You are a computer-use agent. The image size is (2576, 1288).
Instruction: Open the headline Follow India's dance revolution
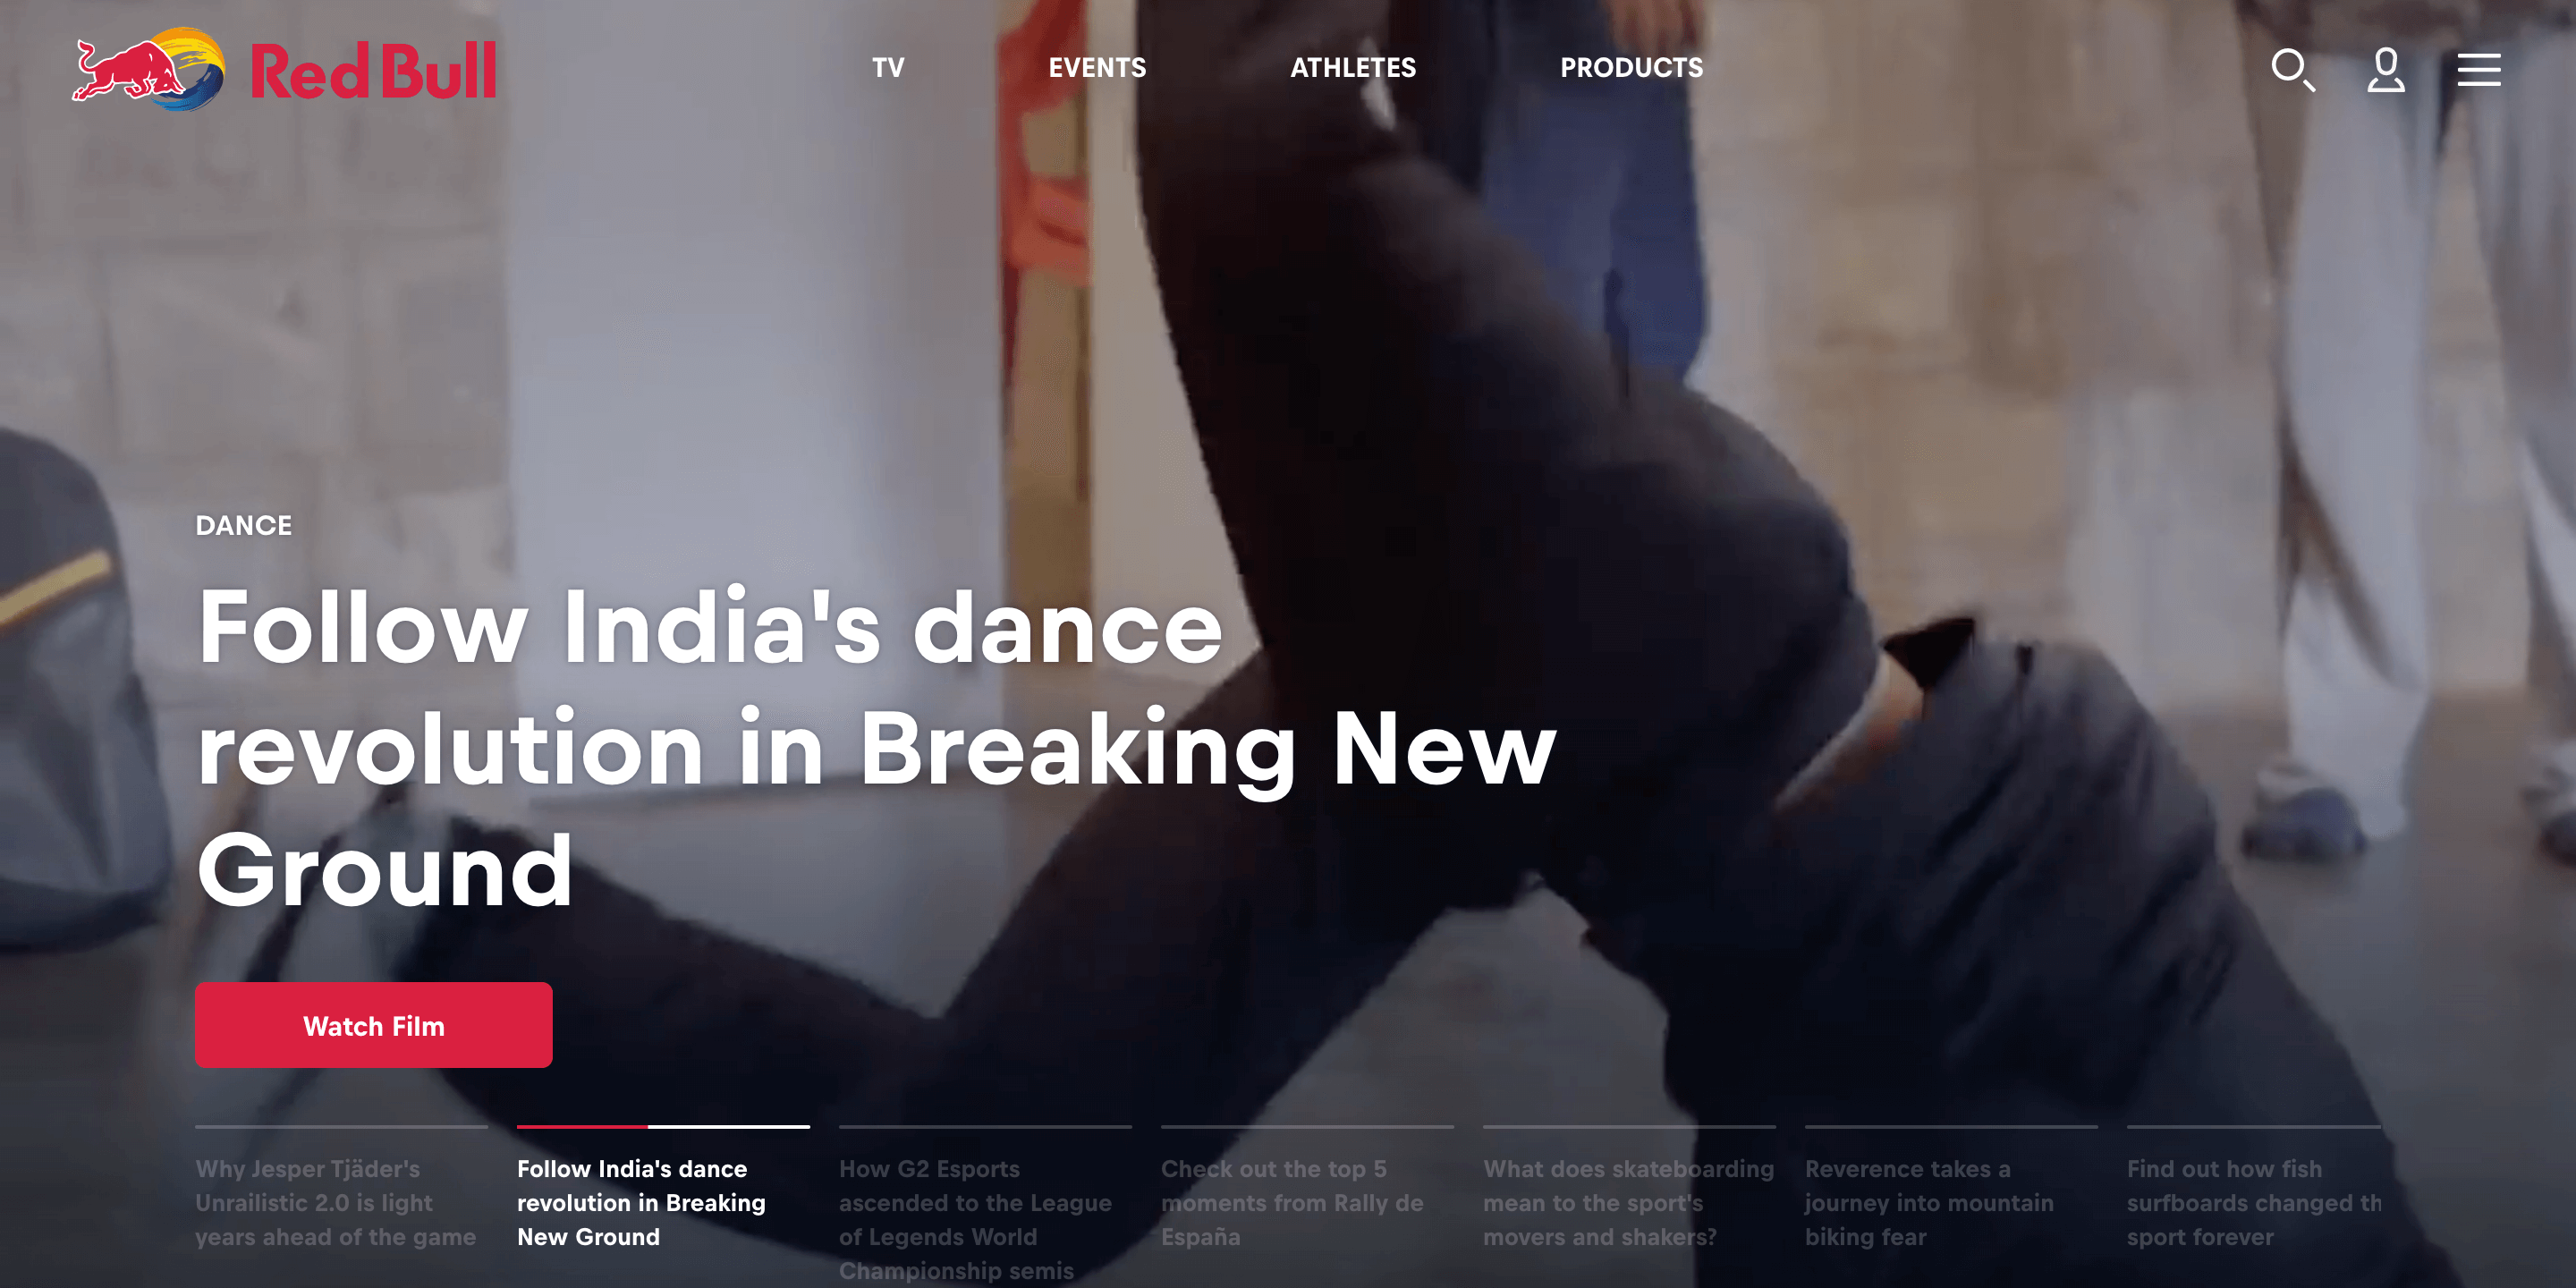click(876, 747)
